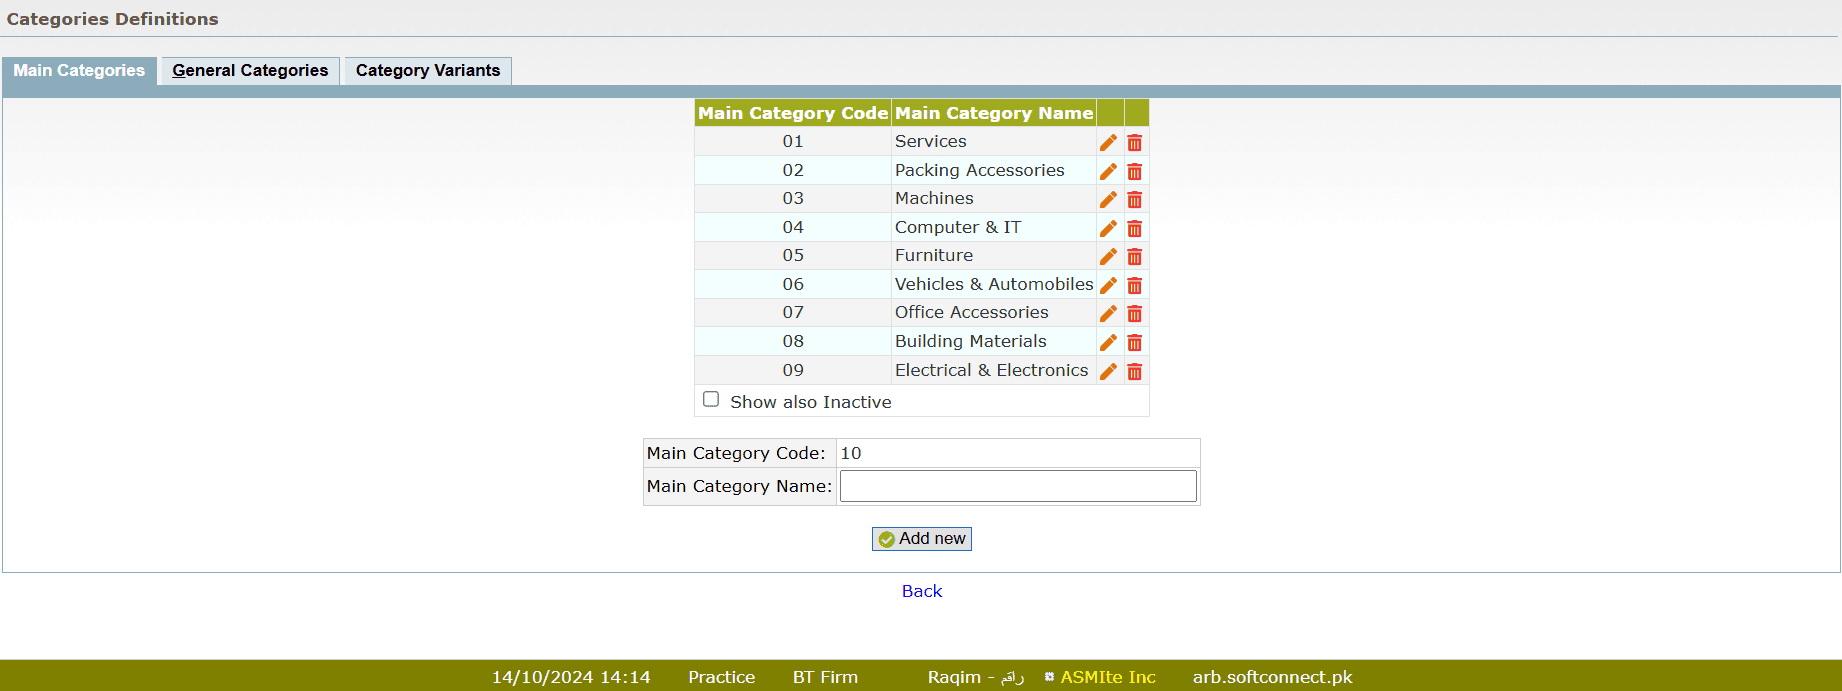Edit the Vehicles & Automobiles category
The image size is (1842, 691).
point(1108,285)
